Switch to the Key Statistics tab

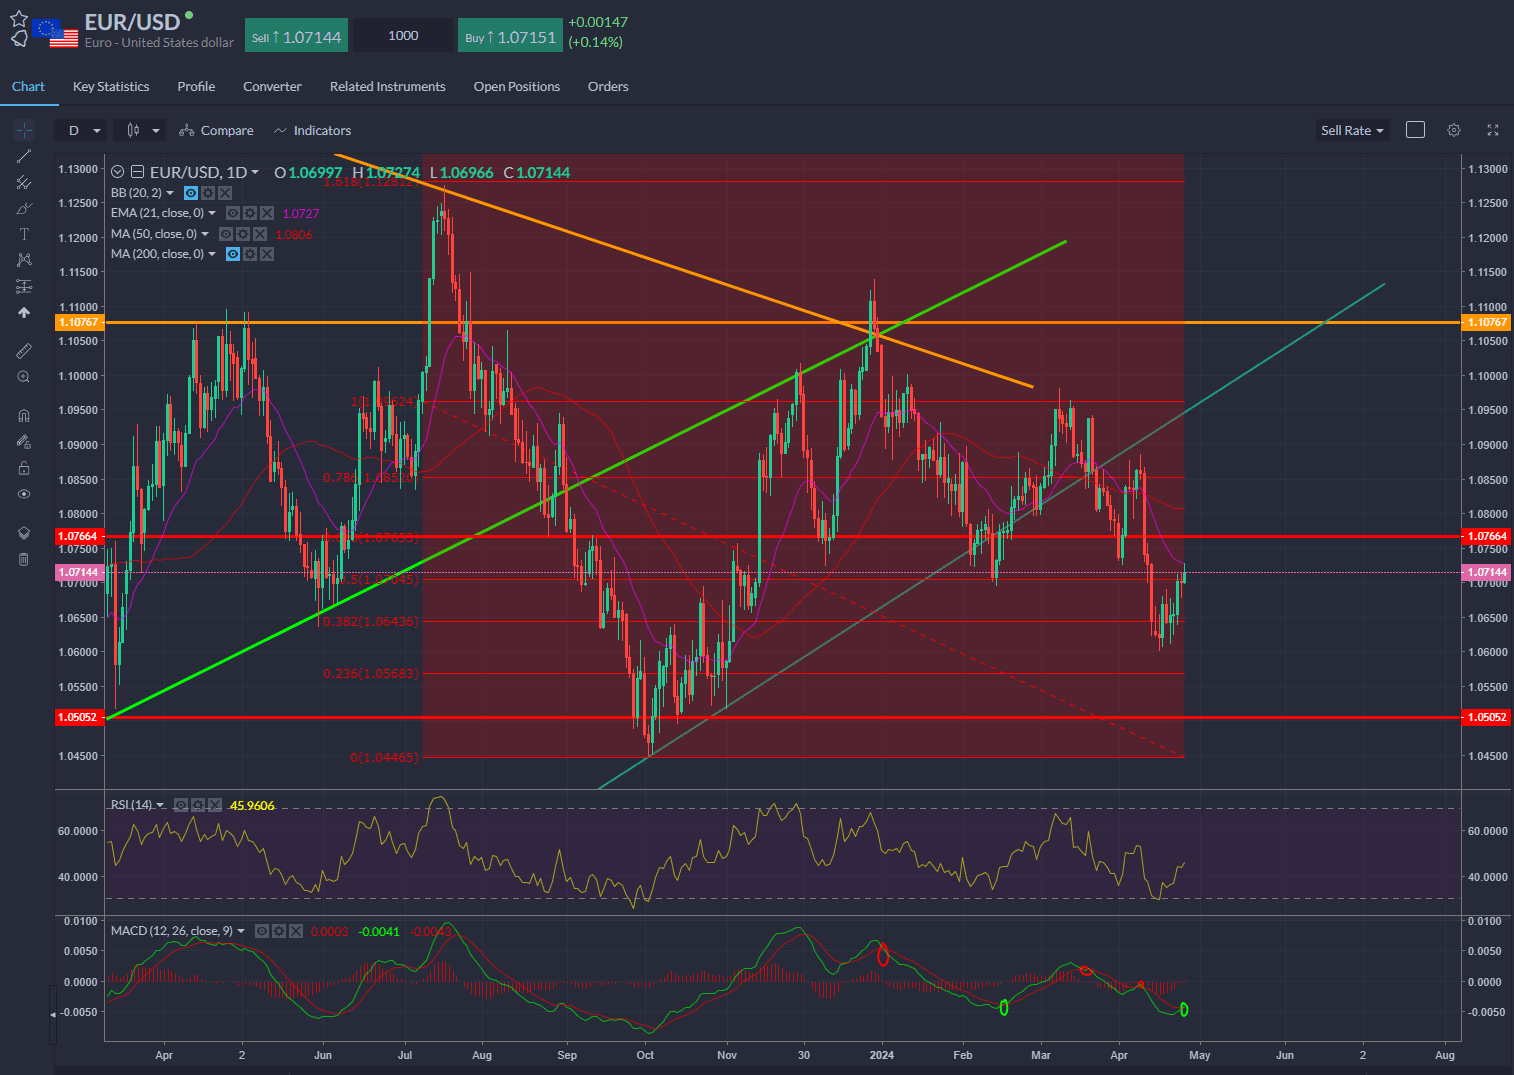click(111, 87)
